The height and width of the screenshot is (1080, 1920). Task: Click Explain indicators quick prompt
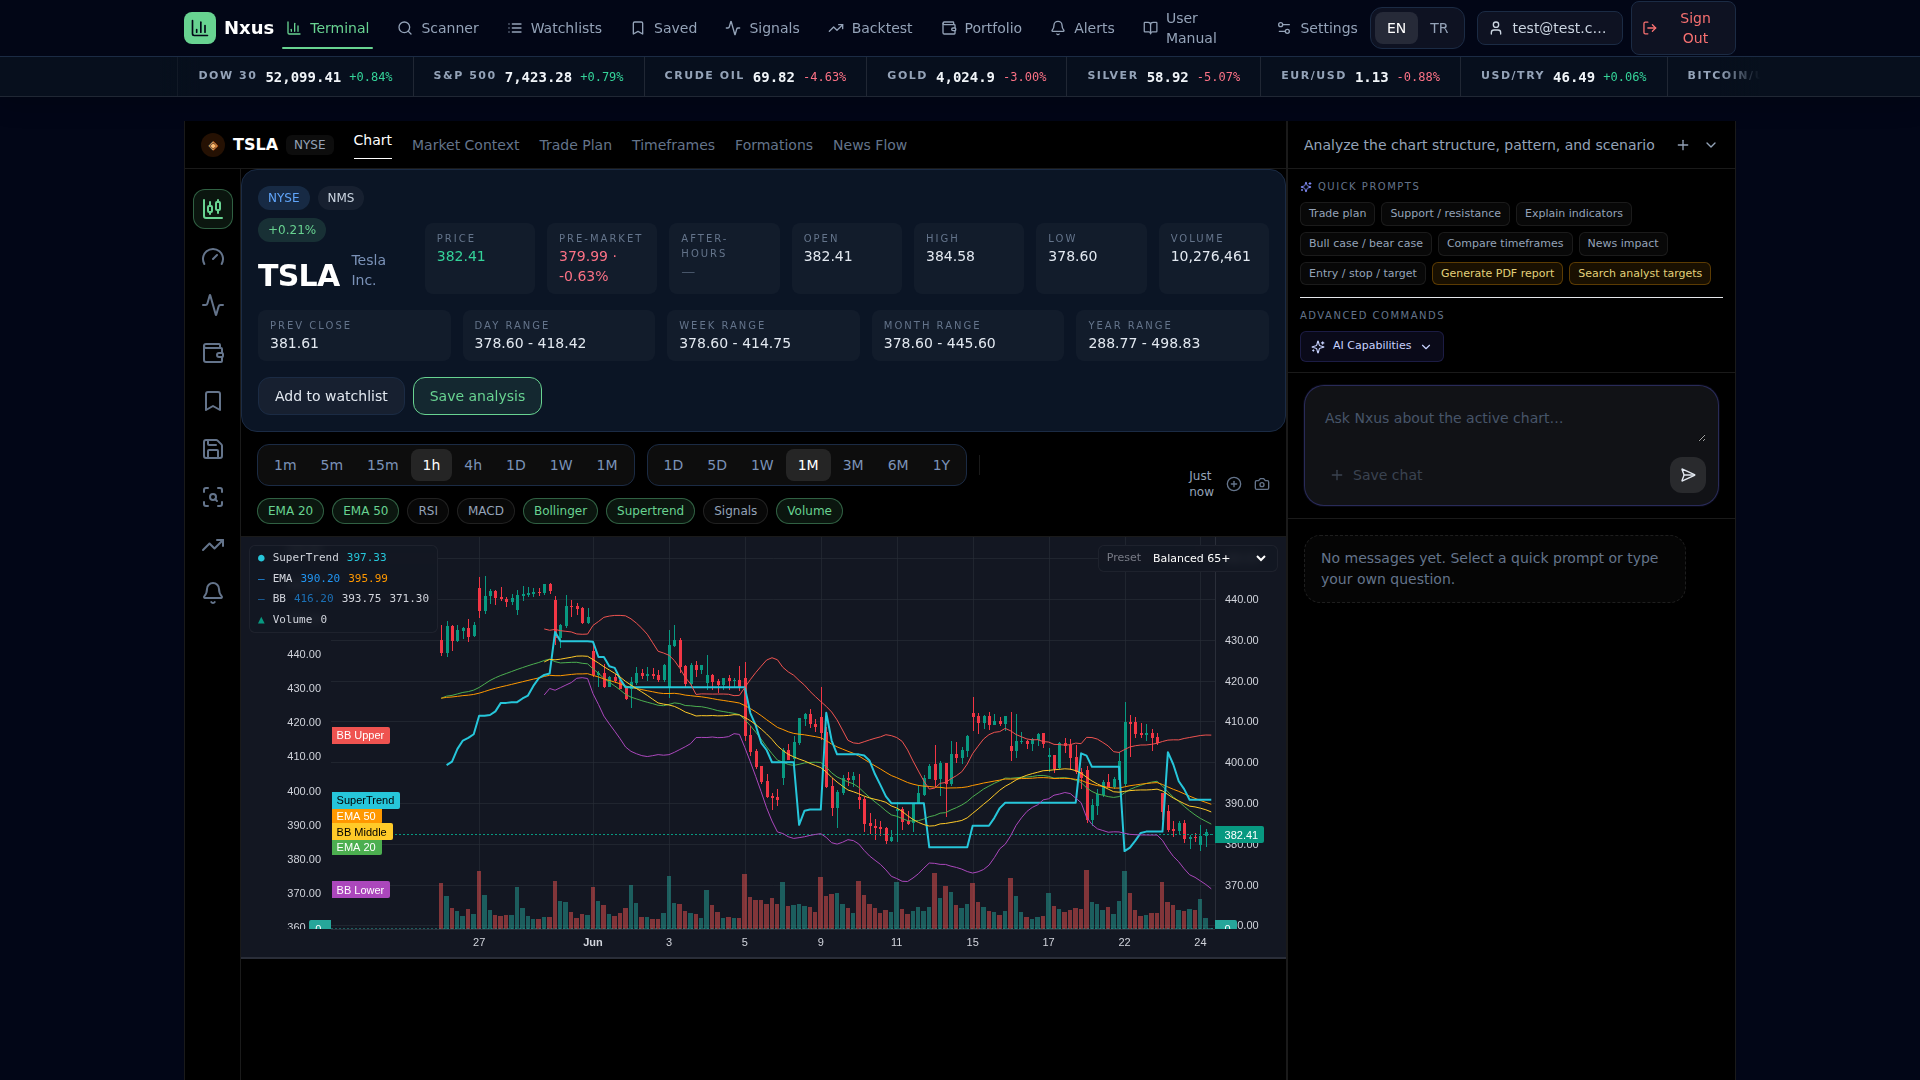(1573, 214)
